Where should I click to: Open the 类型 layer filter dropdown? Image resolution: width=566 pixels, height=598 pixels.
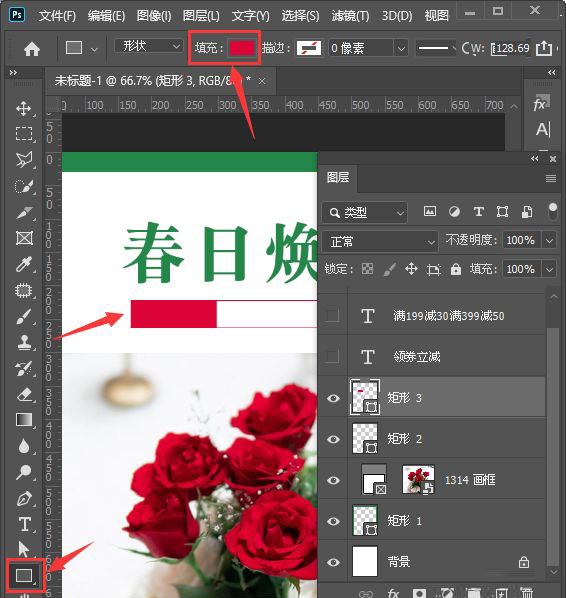(x=365, y=212)
